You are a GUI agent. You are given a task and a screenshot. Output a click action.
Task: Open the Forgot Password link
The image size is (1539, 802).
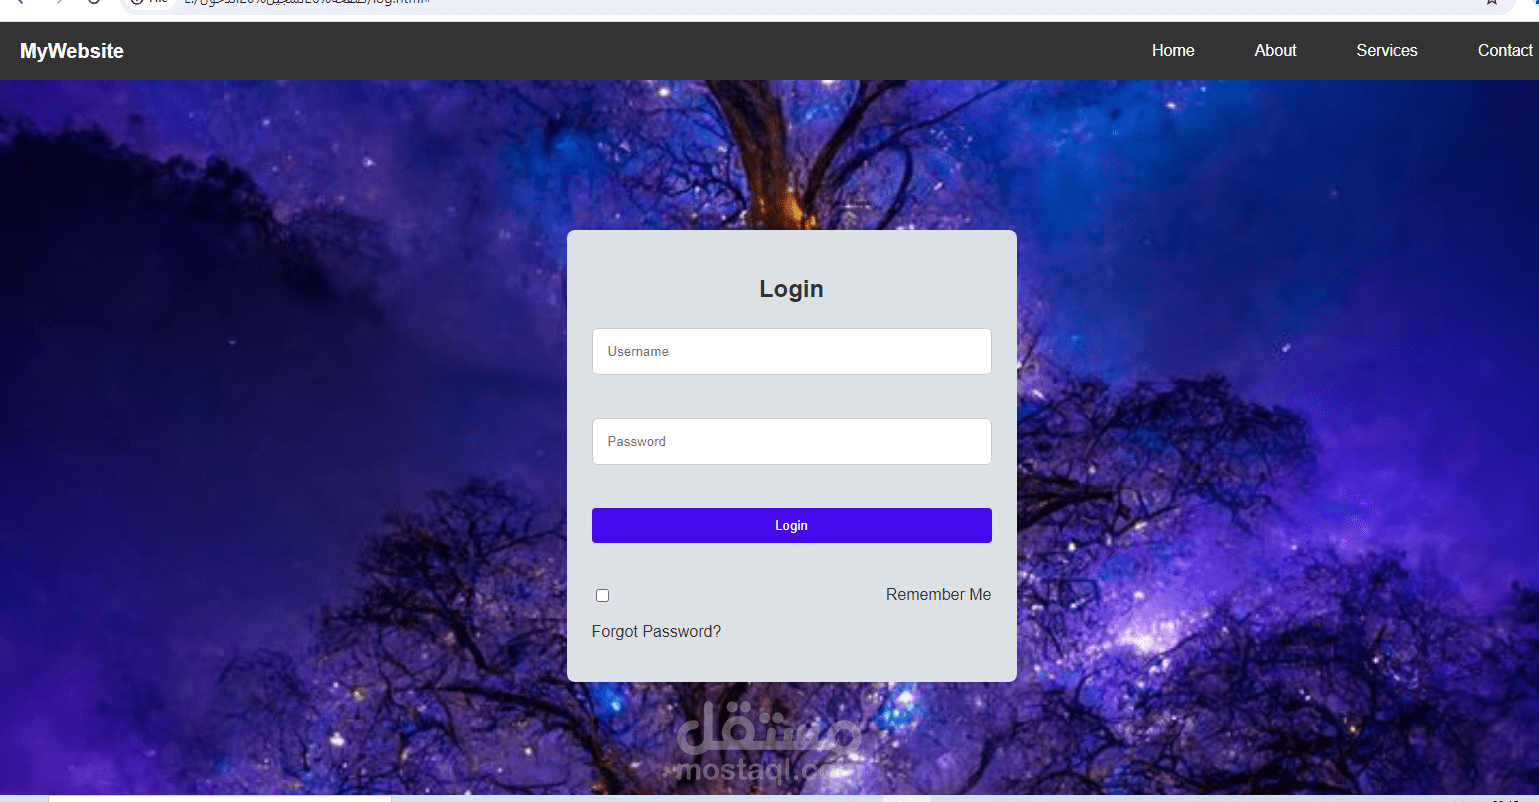[x=656, y=632]
